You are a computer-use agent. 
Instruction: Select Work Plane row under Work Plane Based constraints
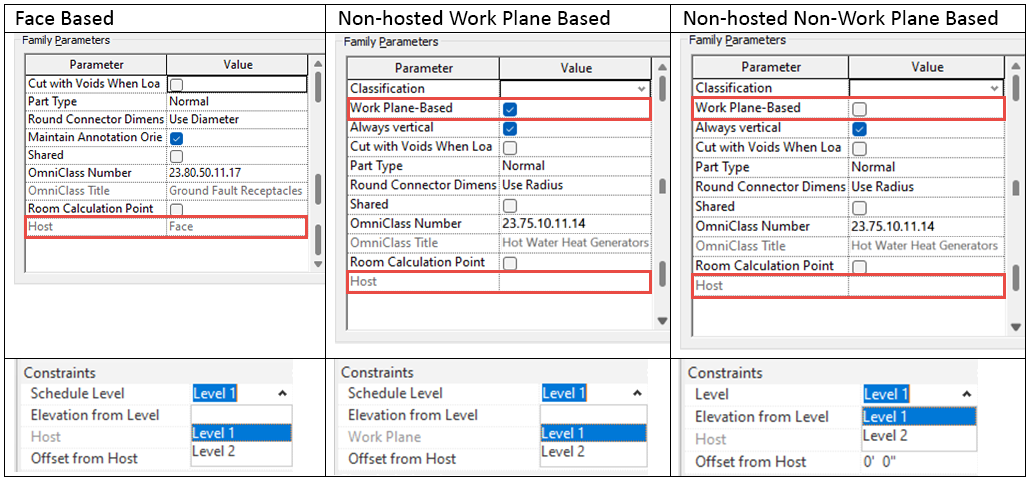[x=494, y=437]
